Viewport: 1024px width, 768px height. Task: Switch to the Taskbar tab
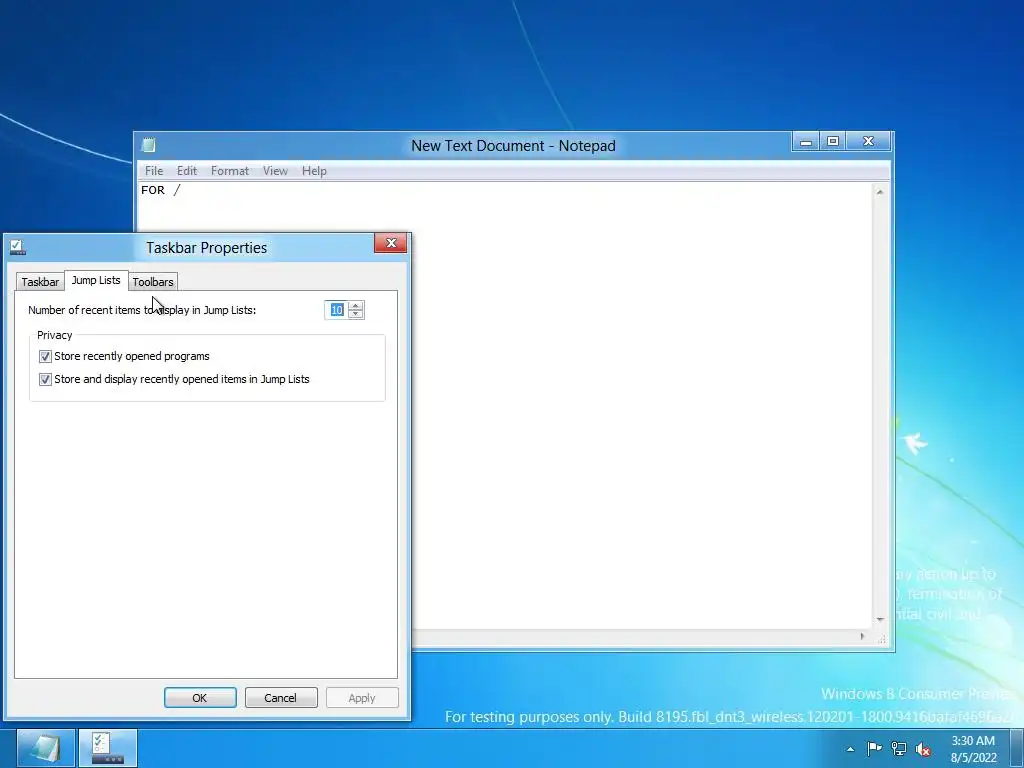pos(40,281)
